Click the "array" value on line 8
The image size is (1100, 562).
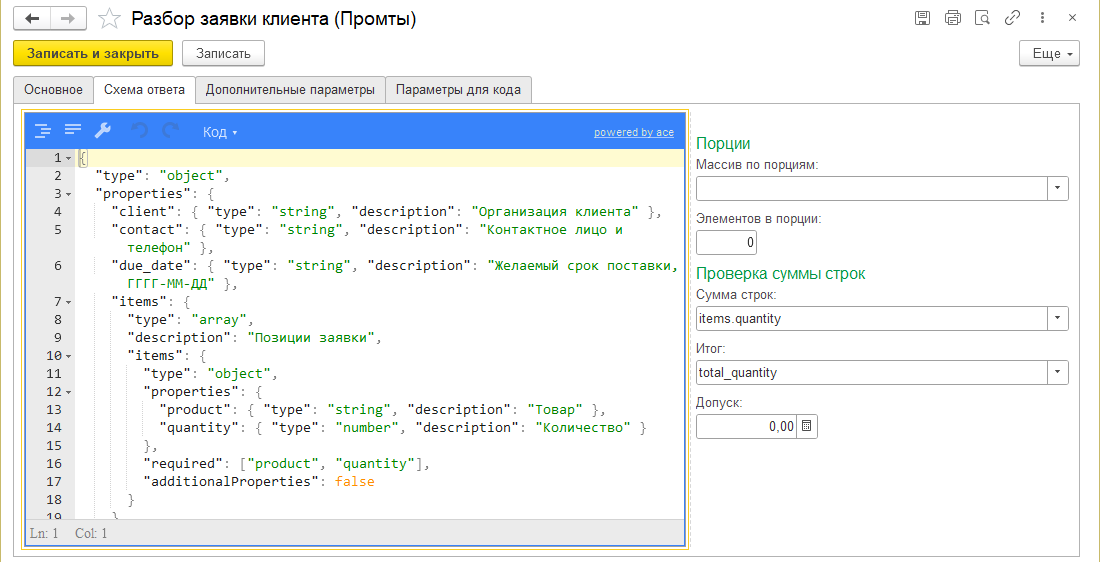217,320
